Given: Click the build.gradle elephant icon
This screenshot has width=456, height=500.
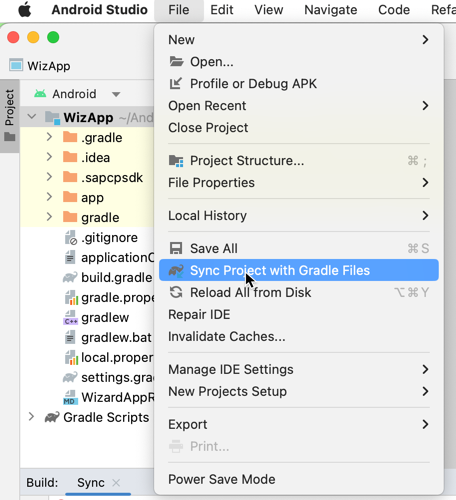Looking at the screenshot, I should pyautogui.click(x=70, y=278).
